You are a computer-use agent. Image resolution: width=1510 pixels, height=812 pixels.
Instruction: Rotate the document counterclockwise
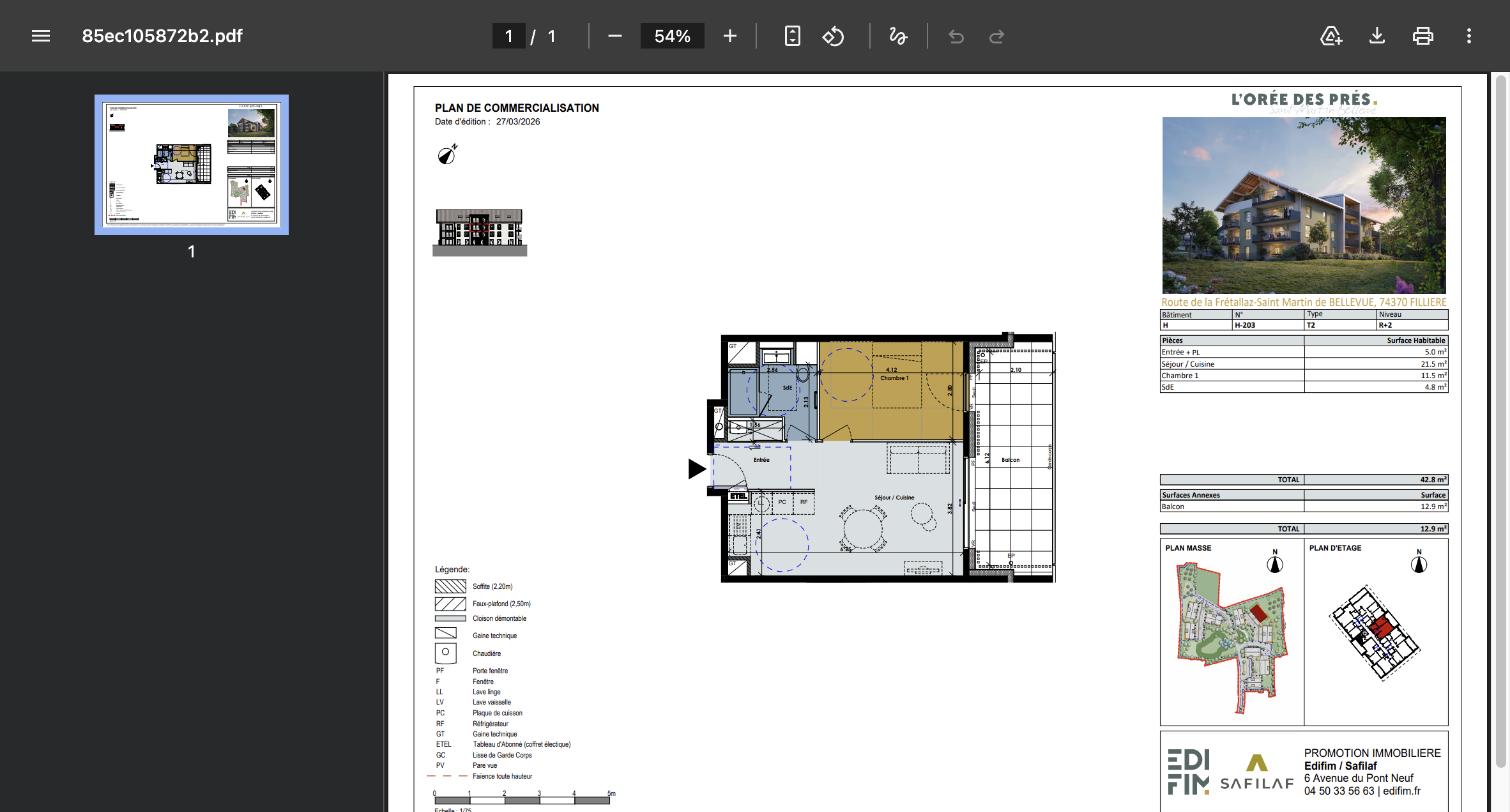(833, 36)
